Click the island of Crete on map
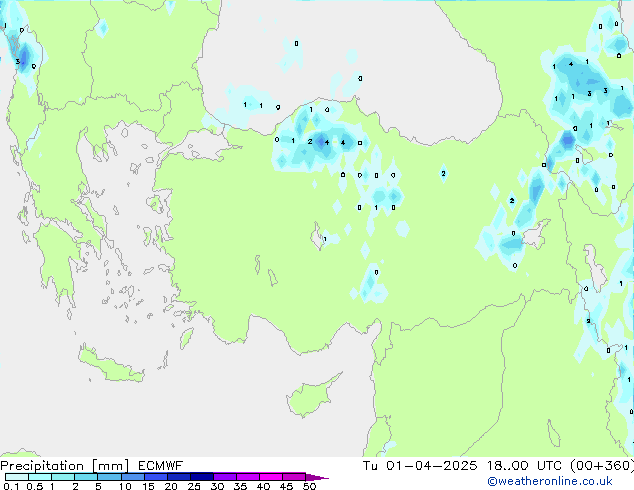 (x=111, y=365)
